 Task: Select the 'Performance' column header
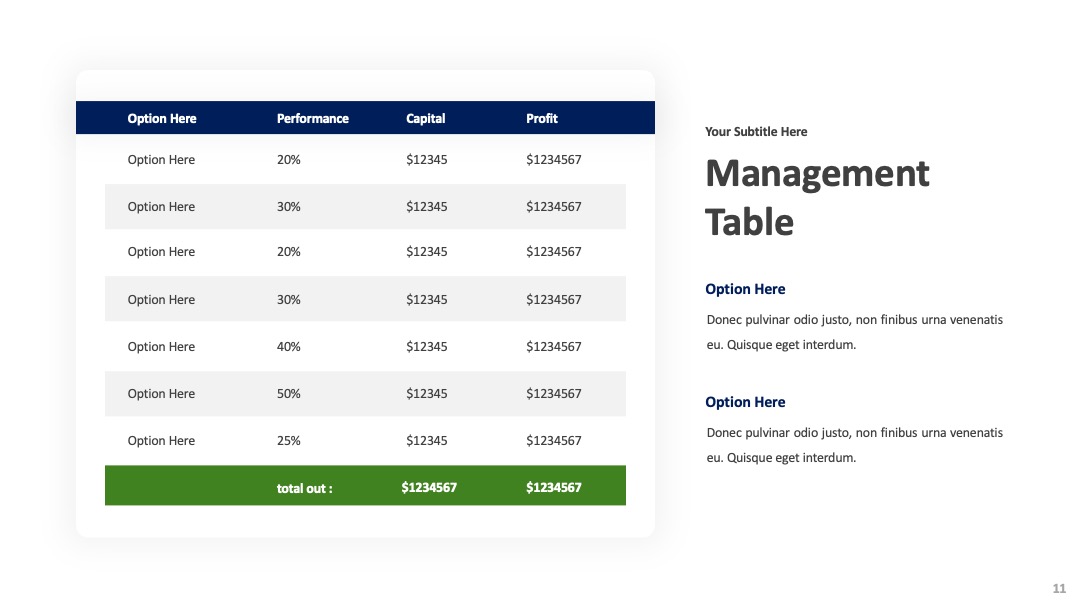(x=313, y=118)
